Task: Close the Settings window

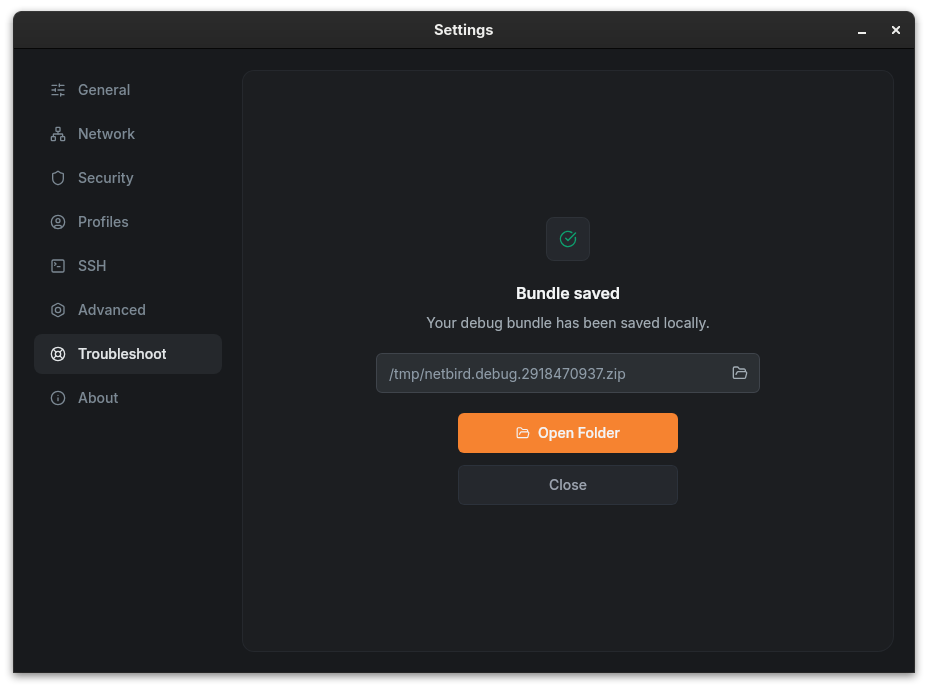Action: click(x=895, y=30)
